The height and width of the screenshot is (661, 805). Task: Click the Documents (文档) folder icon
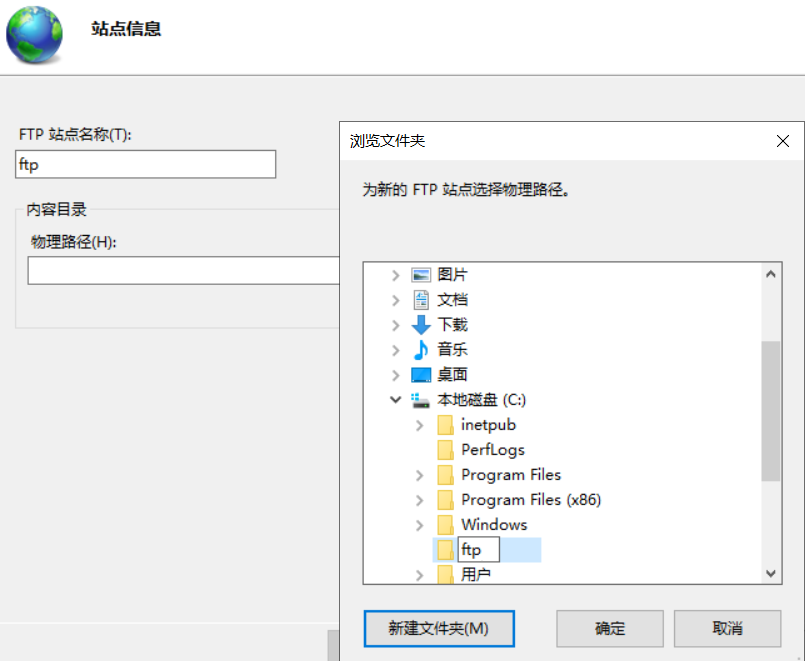421,300
